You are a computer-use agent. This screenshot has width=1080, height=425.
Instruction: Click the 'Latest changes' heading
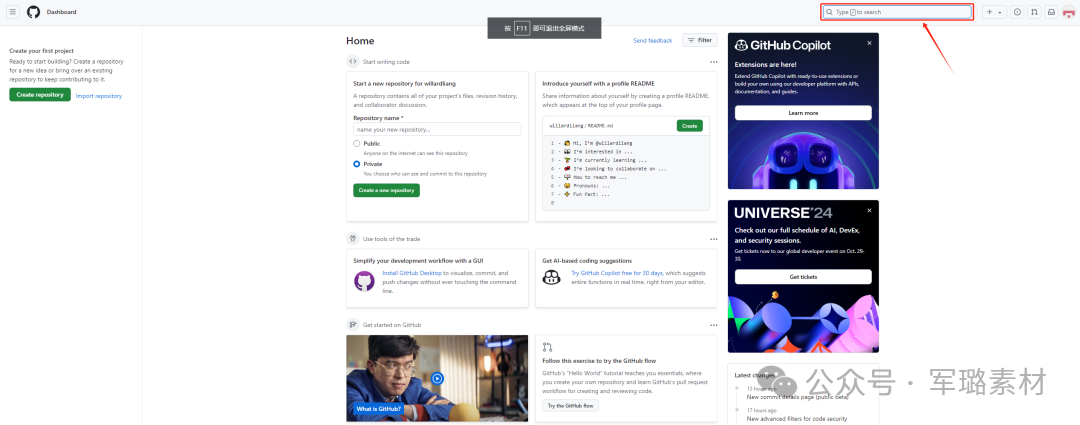753,375
